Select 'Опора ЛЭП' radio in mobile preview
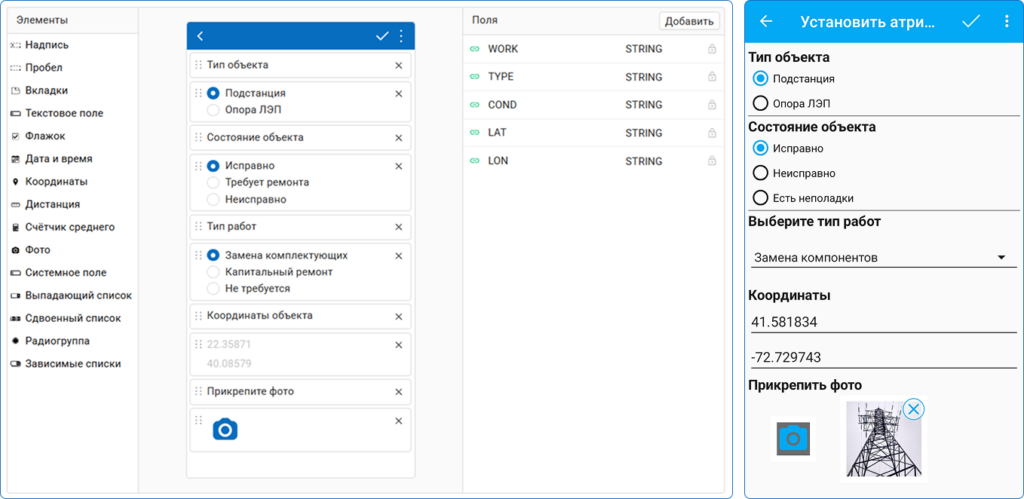 click(761, 103)
